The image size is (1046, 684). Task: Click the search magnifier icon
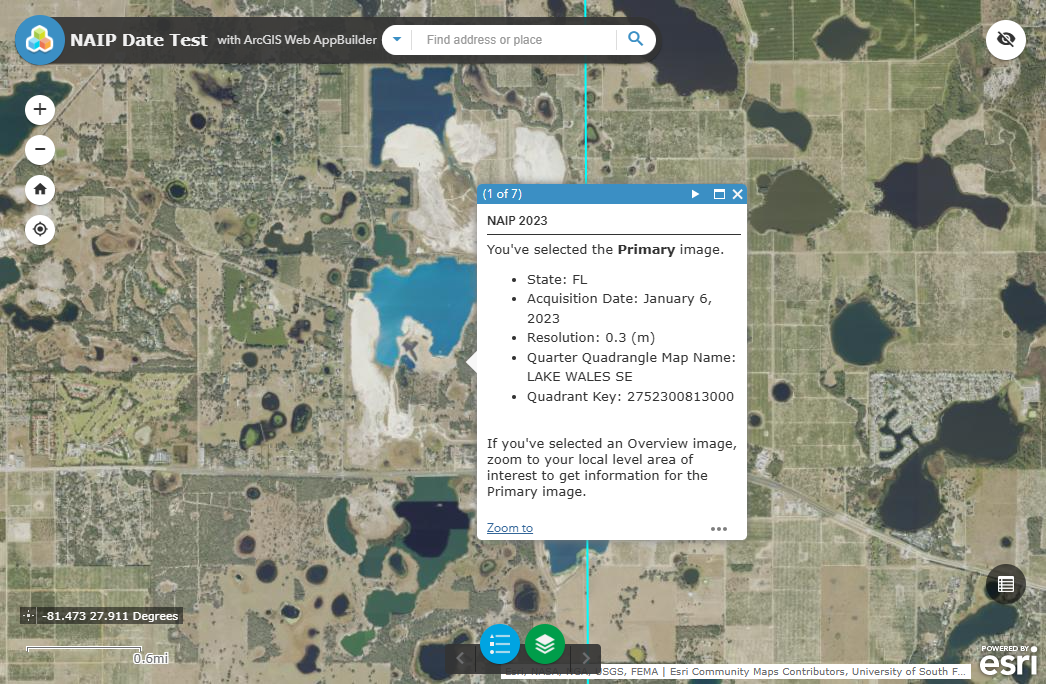pyautogui.click(x=635, y=40)
